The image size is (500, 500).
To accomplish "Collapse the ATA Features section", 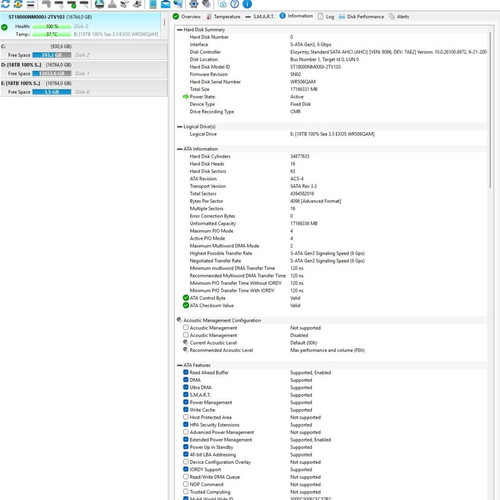I will 180,365.
